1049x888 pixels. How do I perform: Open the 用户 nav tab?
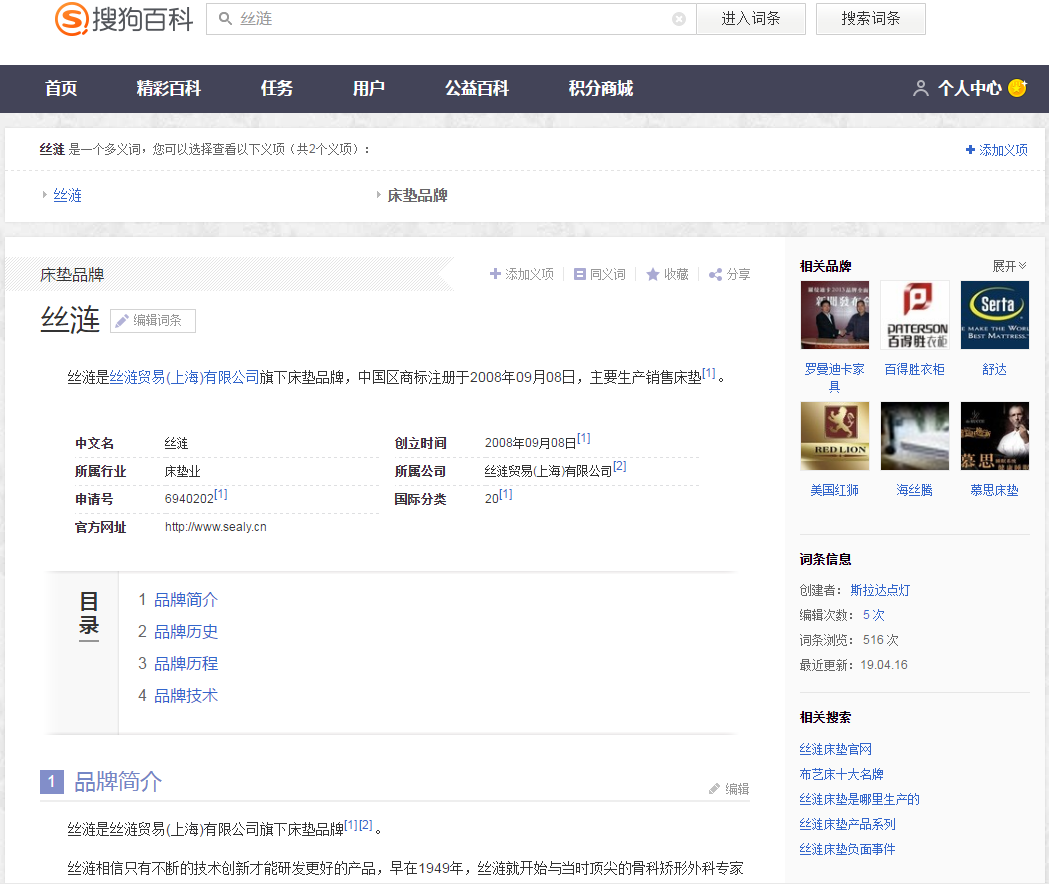pos(369,88)
